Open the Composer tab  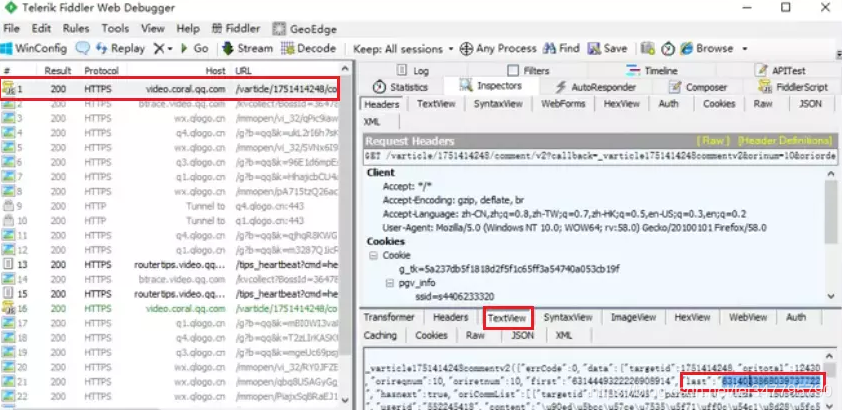click(699, 87)
